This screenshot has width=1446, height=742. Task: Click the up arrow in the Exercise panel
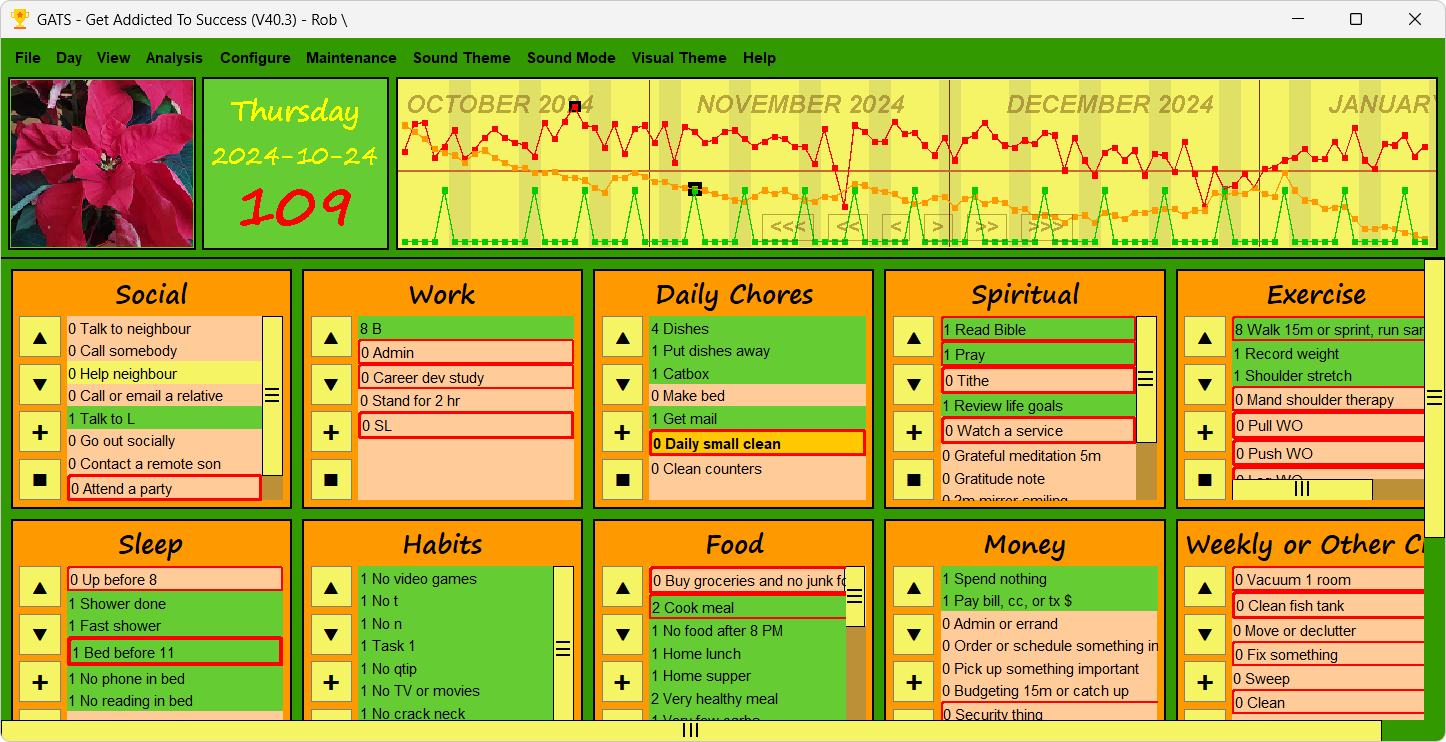1205,338
